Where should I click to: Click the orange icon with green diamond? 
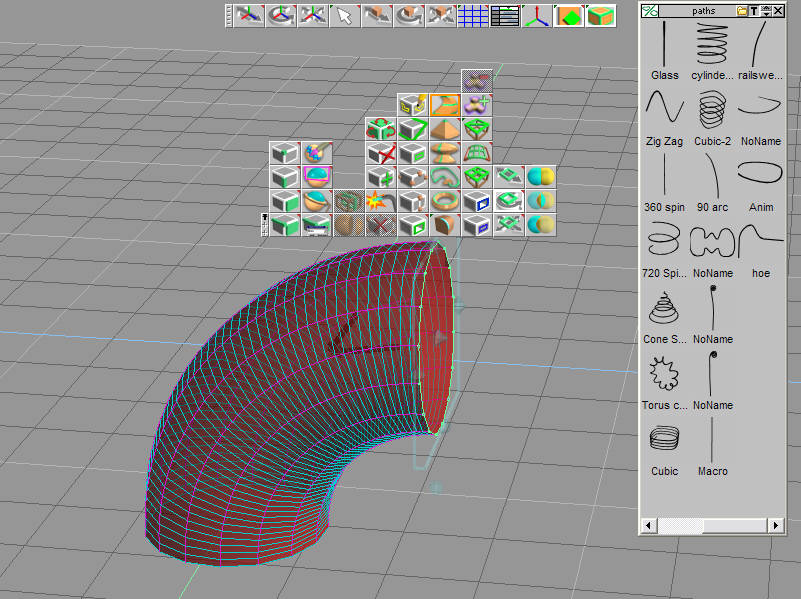coord(569,16)
